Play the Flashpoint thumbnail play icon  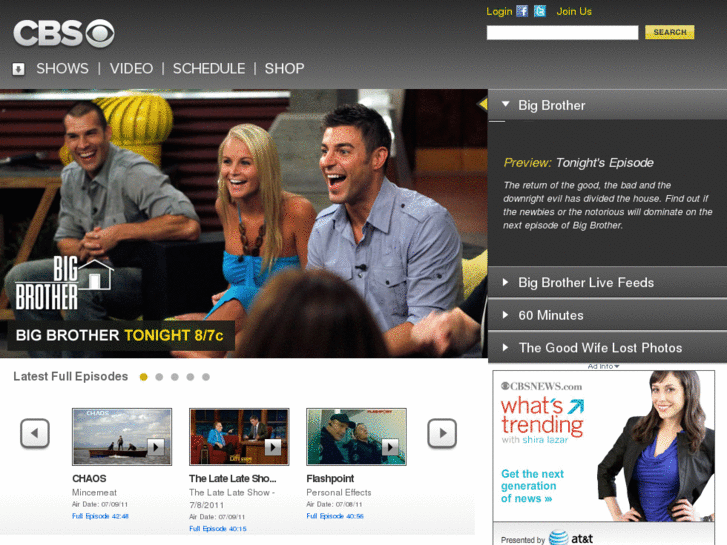(x=390, y=447)
